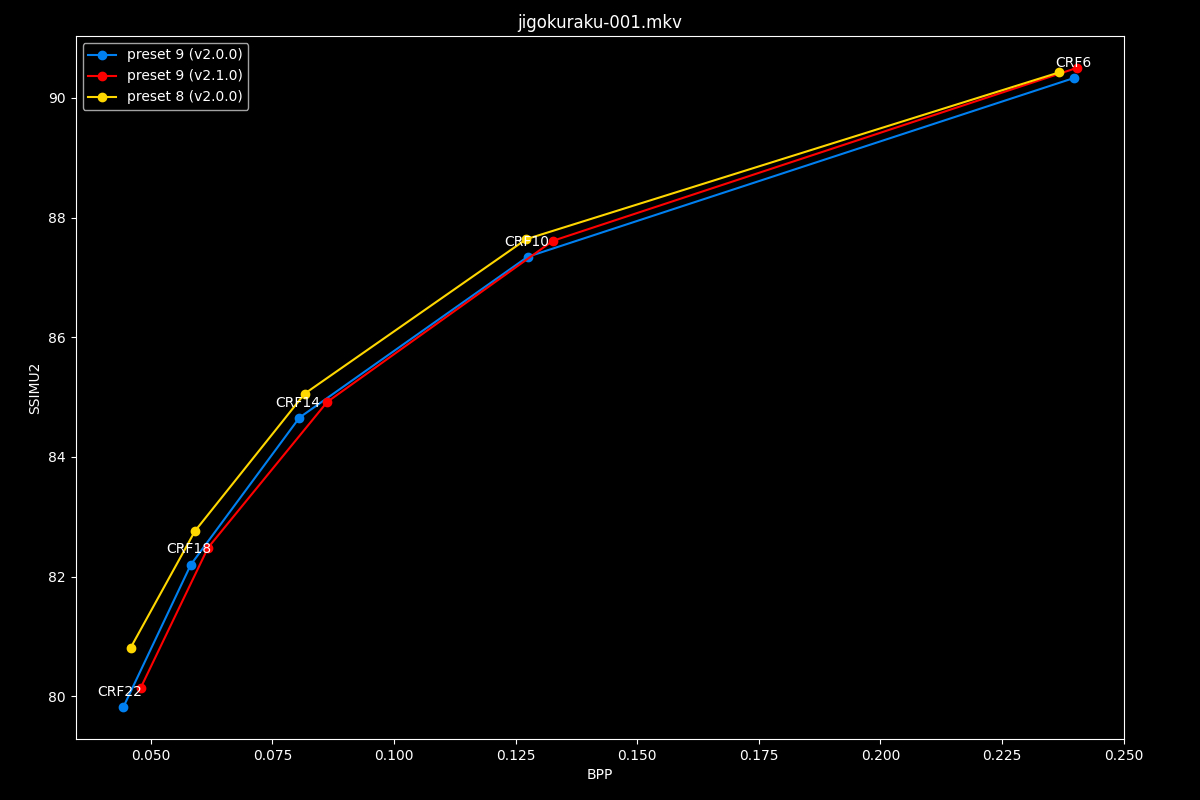Select legend label preset 8 (v2.0.0)
Image resolution: width=1200 pixels, height=800 pixels.
point(184,97)
